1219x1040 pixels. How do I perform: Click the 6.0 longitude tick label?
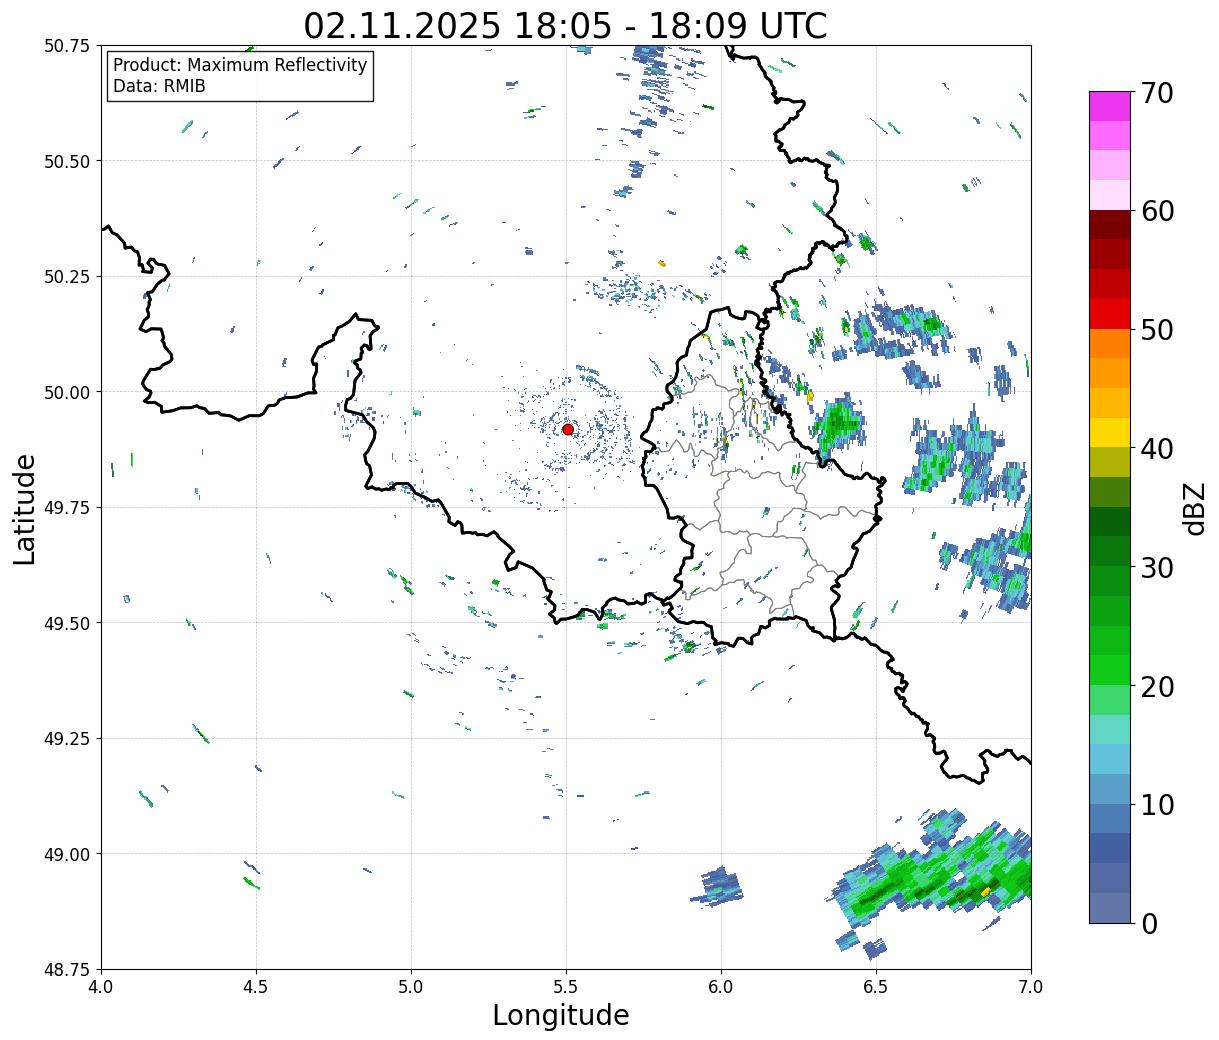pyautogui.click(x=721, y=987)
